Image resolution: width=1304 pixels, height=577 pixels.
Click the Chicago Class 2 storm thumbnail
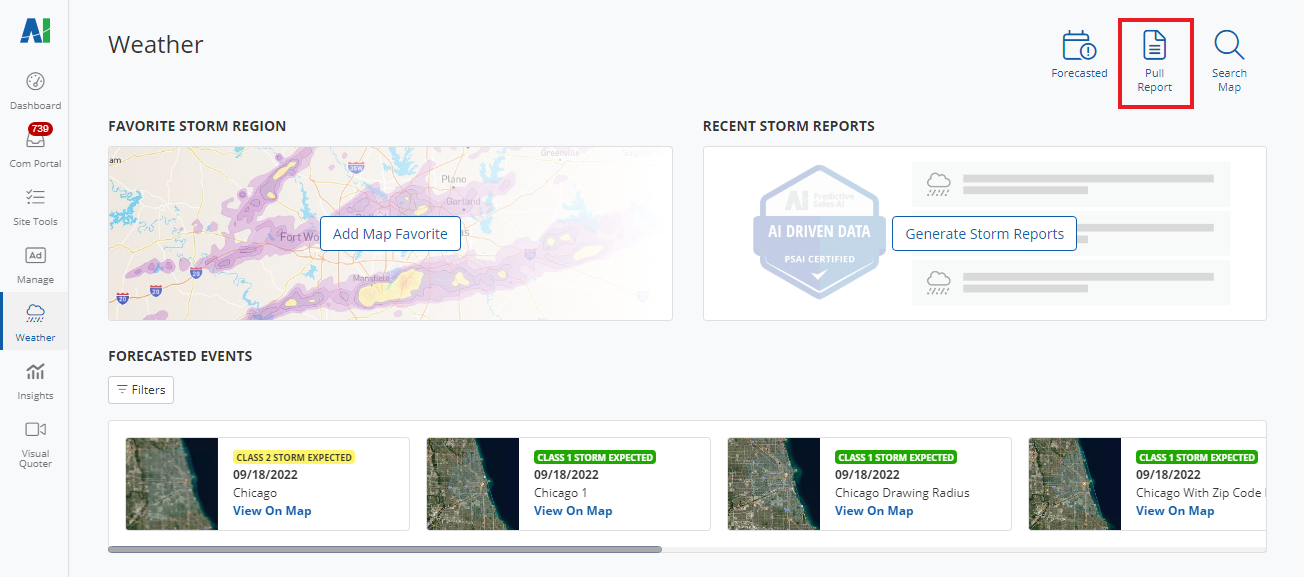172,484
